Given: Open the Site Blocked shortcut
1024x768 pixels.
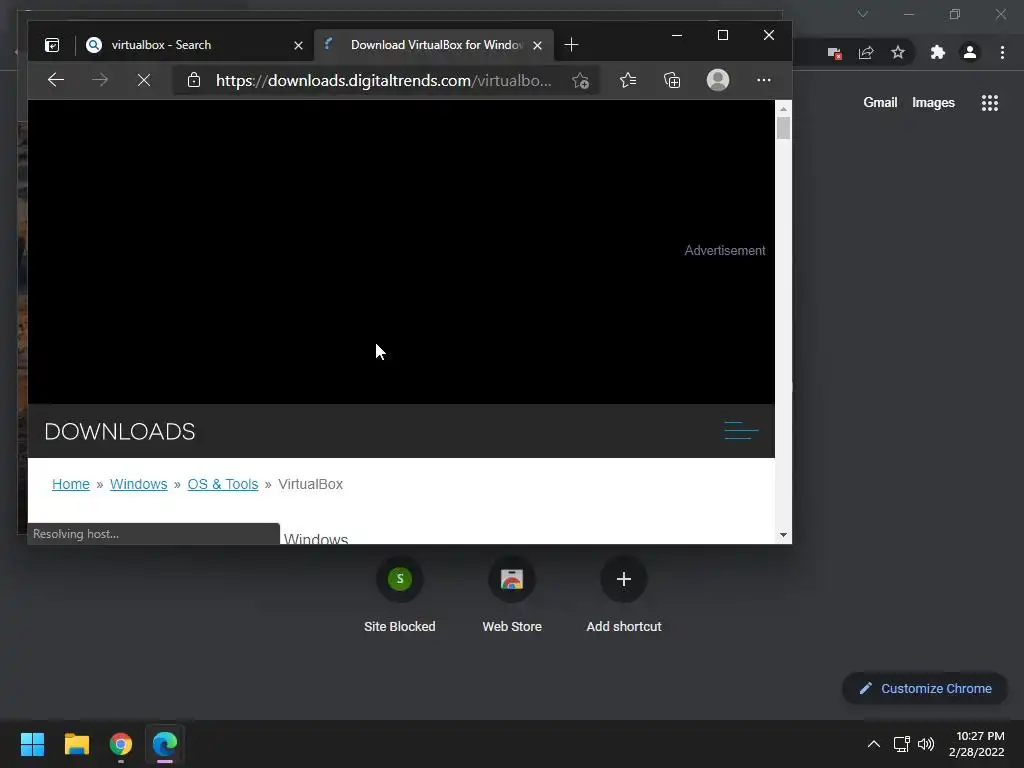Looking at the screenshot, I should tap(400, 594).
